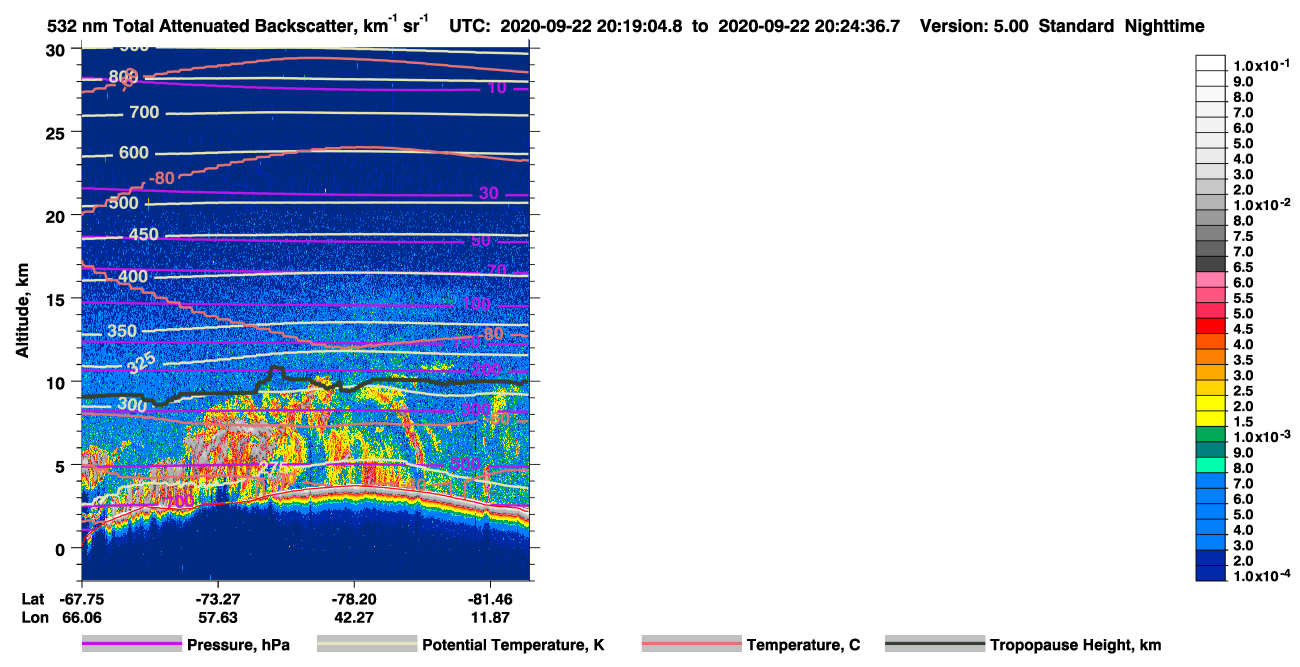Viewport: 1300px width, 667px height.
Task: Click the longitude value 11.87
Action: (x=490, y=618)
